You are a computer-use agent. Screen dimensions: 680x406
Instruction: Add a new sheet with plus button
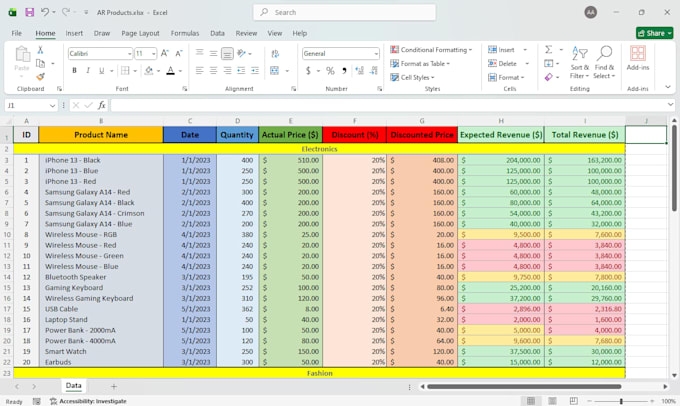[114, 386]
